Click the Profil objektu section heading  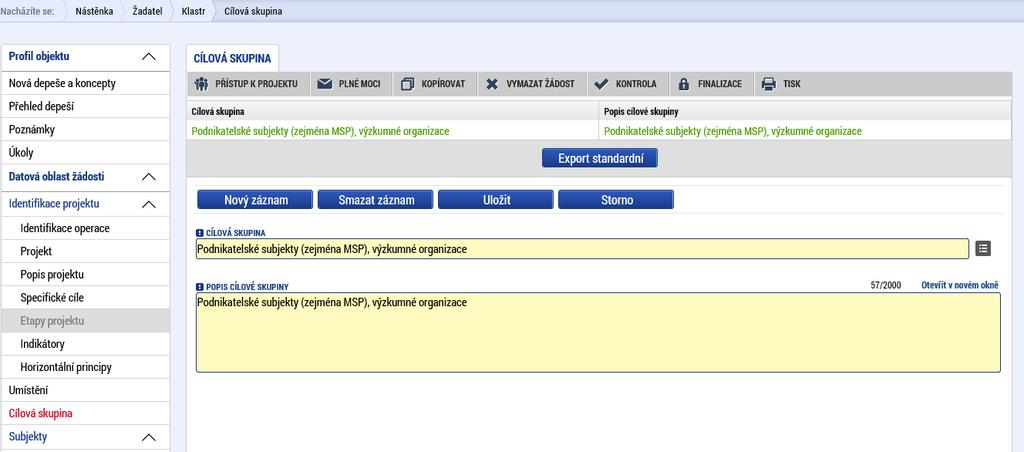click(x=39, y=56)
